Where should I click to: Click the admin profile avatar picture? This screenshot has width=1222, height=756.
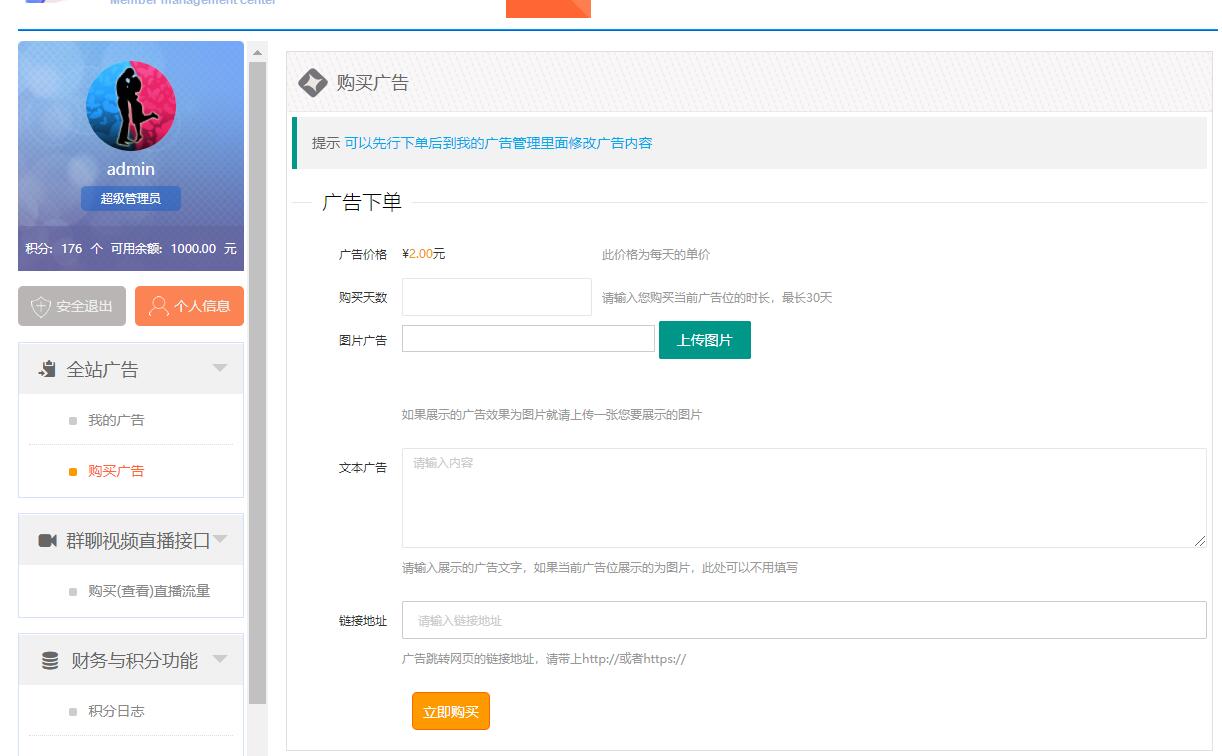(x=131, y=106)
